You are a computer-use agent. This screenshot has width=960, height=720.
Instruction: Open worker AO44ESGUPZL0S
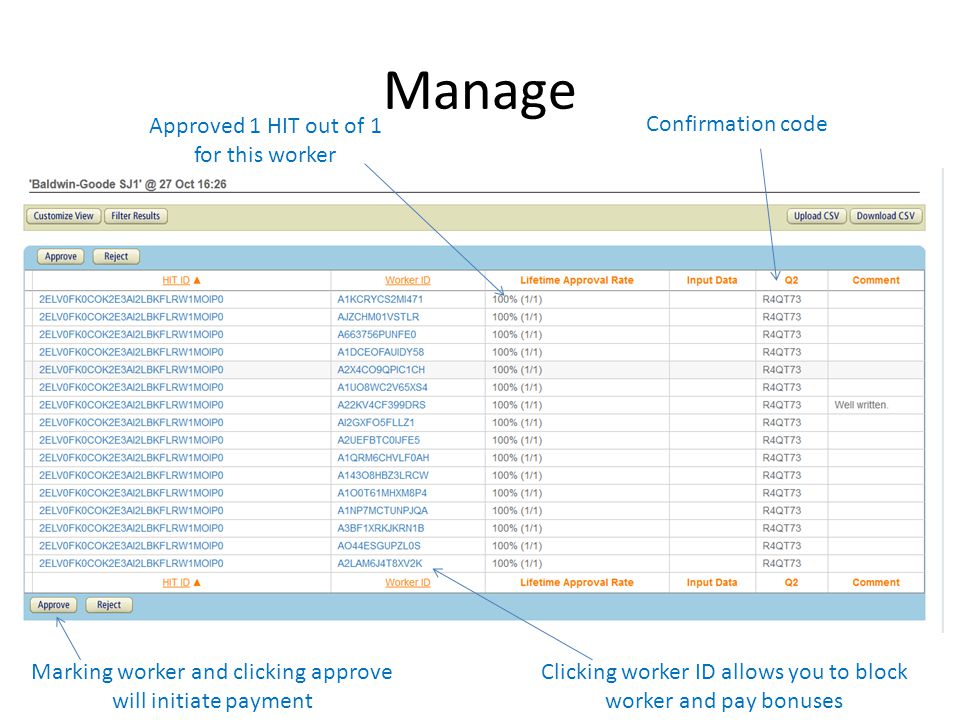click(x=379, y=546)
